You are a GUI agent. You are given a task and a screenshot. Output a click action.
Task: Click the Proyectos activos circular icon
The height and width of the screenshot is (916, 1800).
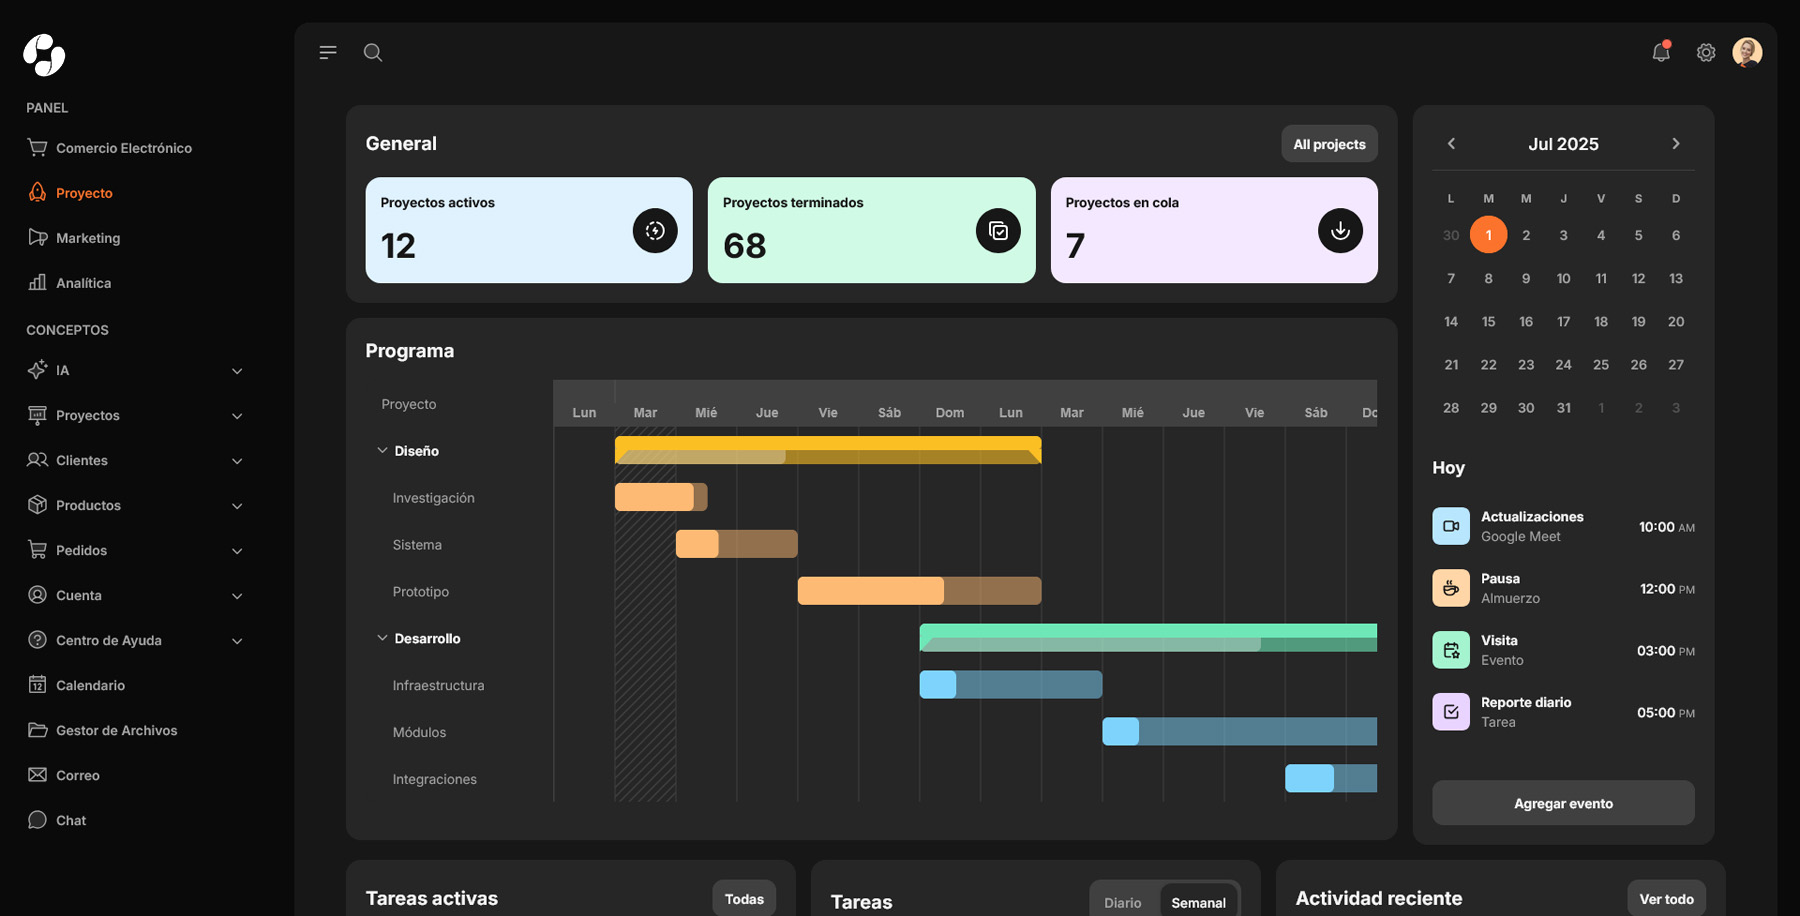655,231
